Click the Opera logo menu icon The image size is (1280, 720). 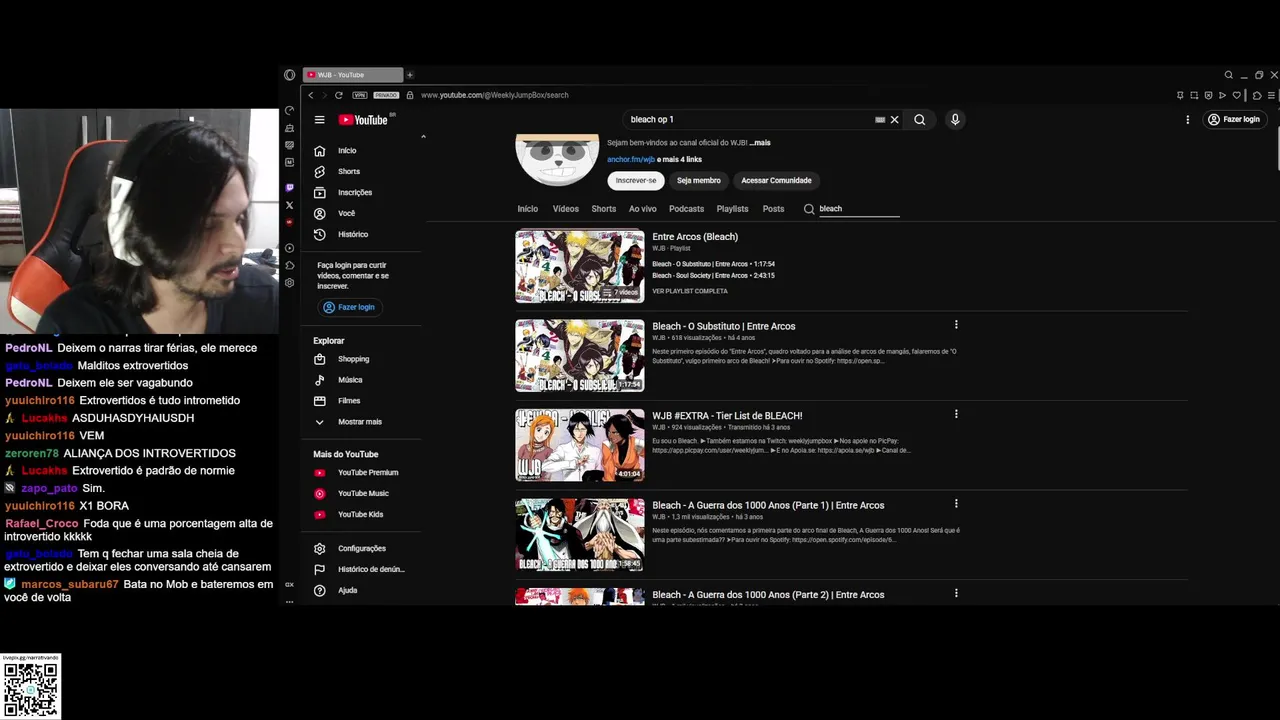click(x=289, y=75)
